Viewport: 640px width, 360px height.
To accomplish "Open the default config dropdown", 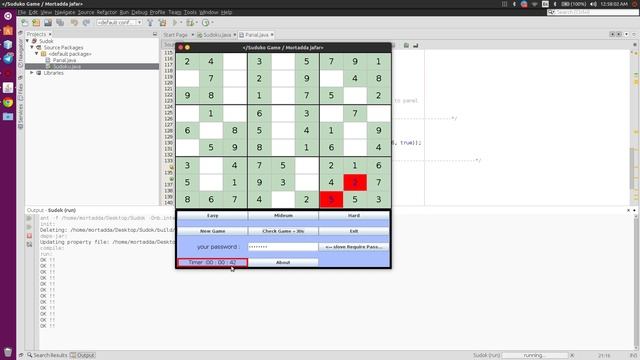I will (x=120, y=23).
